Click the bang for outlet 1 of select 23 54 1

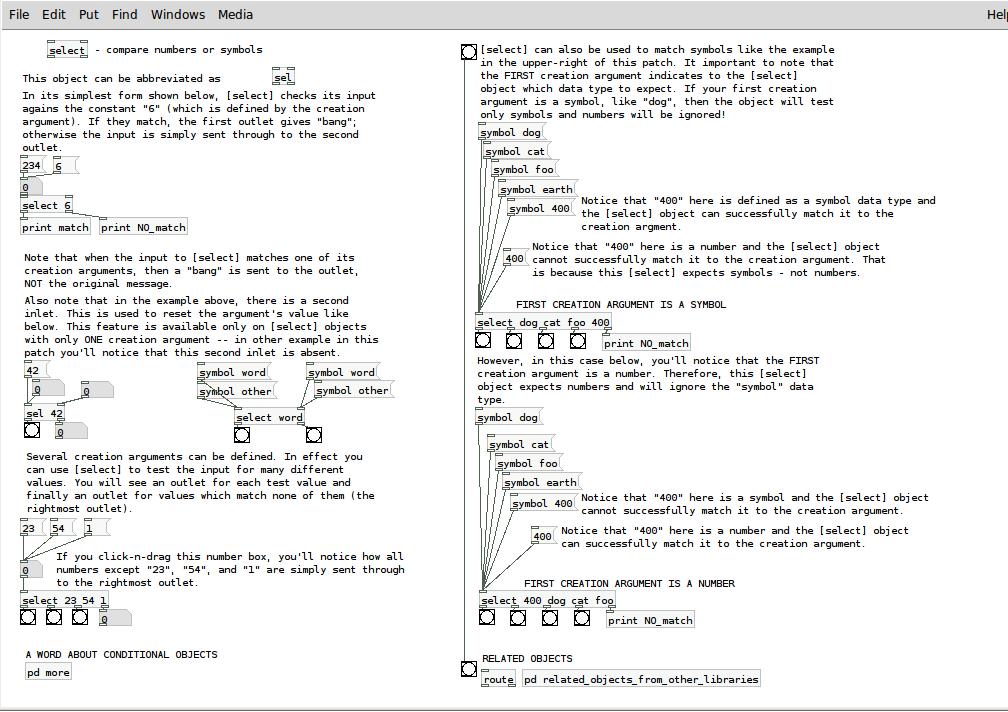coord(80,617)
